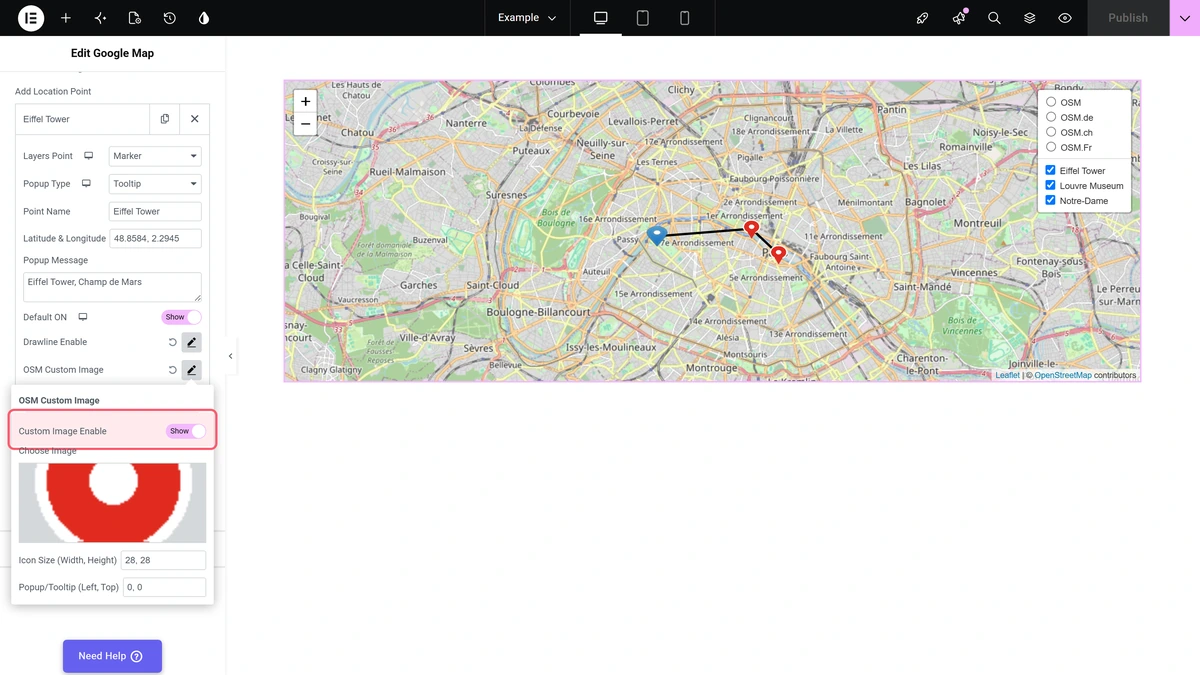Open the page settings document icon
The image size is (1200, 675).
coord(135,18)
